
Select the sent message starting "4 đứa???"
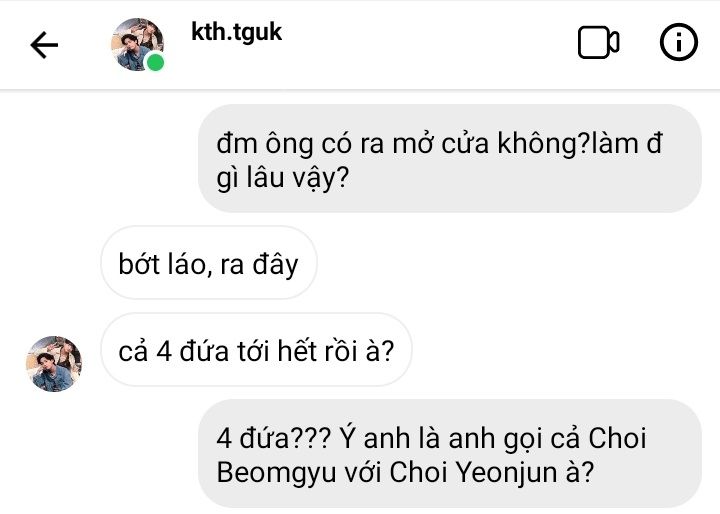tap(450, 453)
